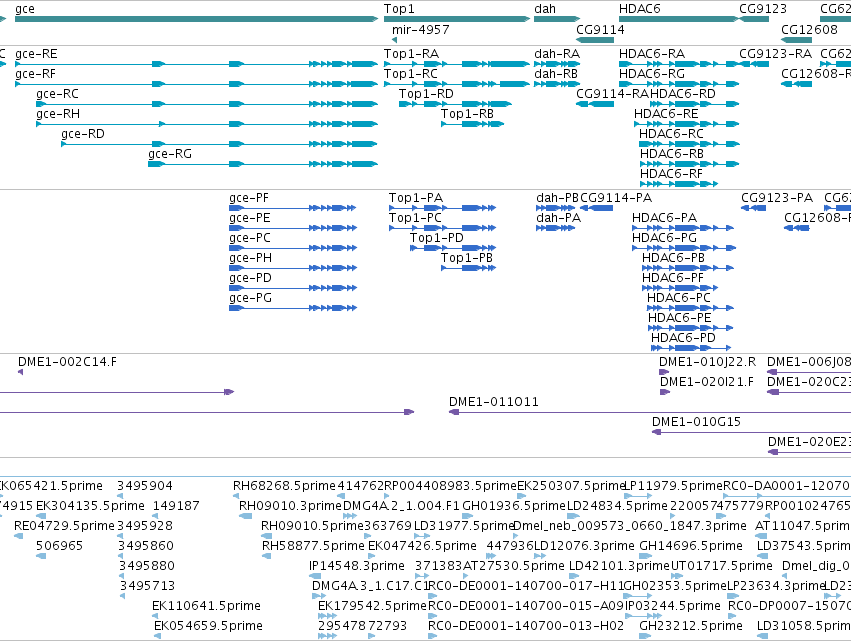The height and width of the screenshot is (641, 851).
Task: Select the CG9114 gene label
Action: 600,30
